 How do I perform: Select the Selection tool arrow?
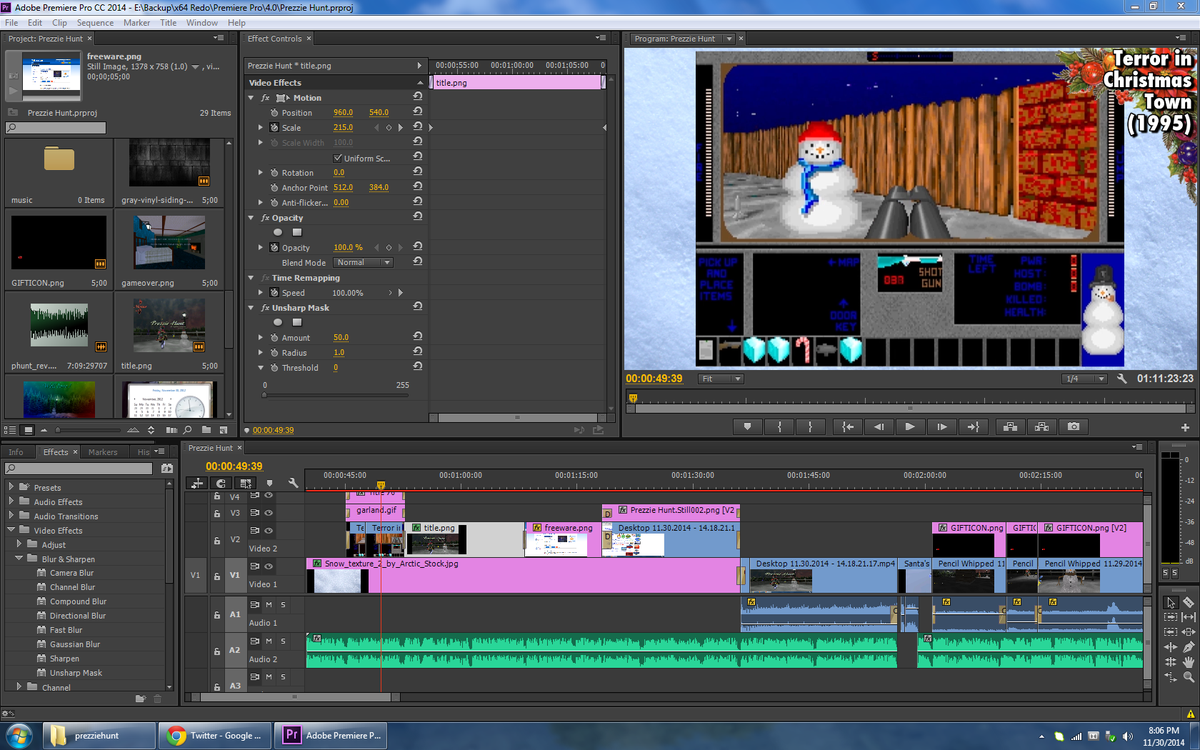coord(1171,603)
